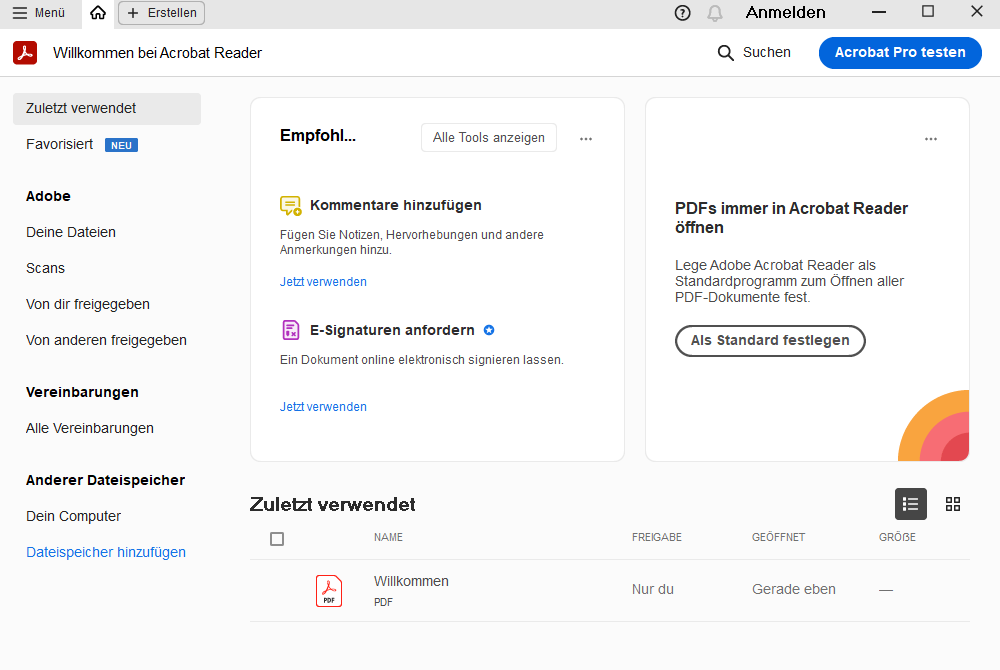This screenshot has height=670, width=1000.
Task: Open Favorisiert in the sidebar
Action: click(59, 145)
